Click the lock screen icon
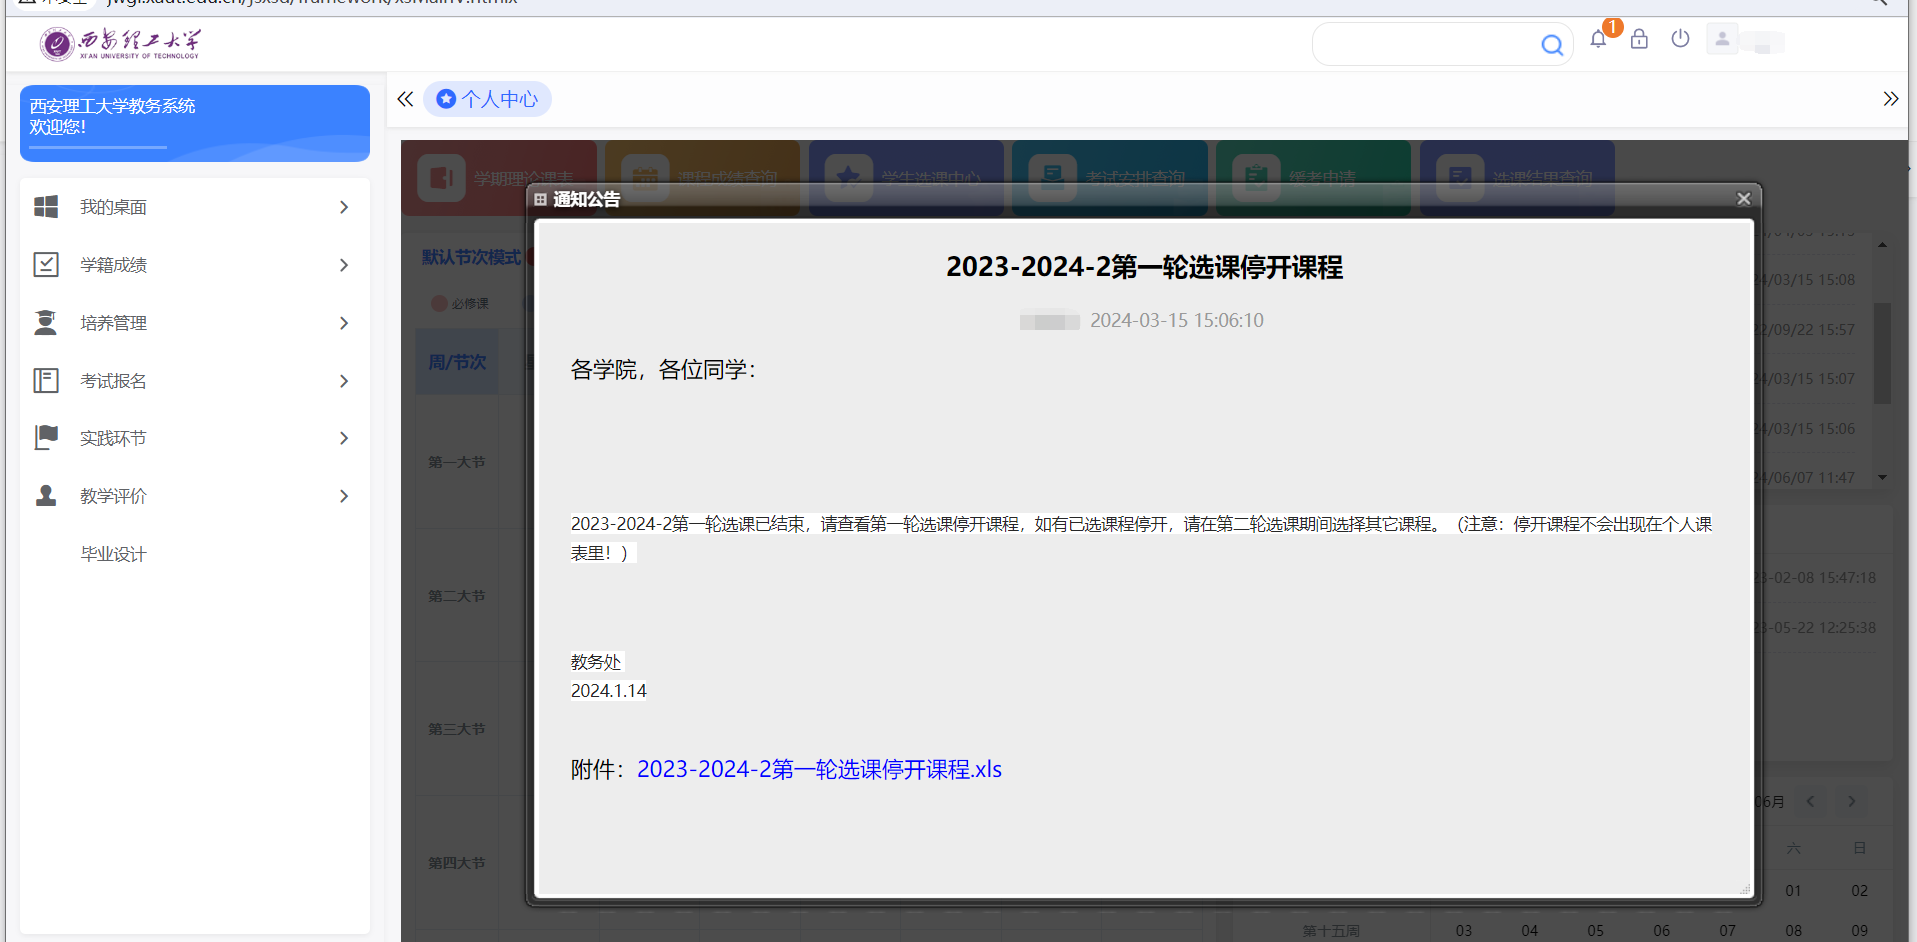The image size is (1917, 942). click(1639, 40)
